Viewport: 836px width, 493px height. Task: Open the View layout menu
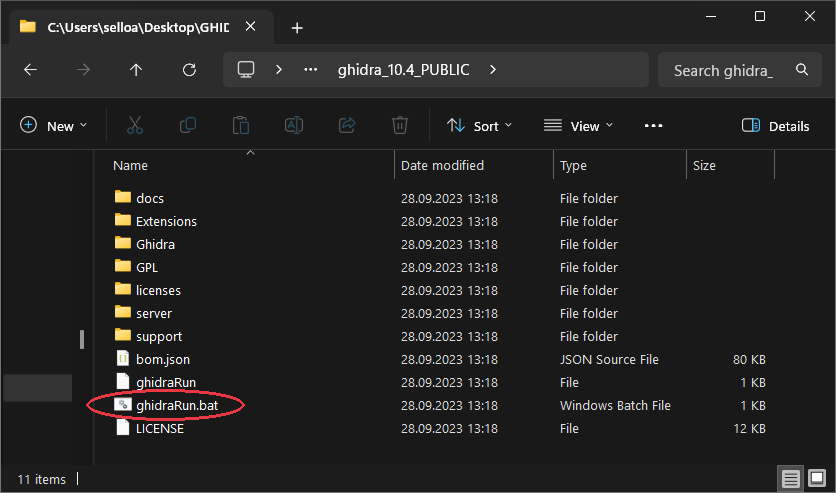(578, 126)
